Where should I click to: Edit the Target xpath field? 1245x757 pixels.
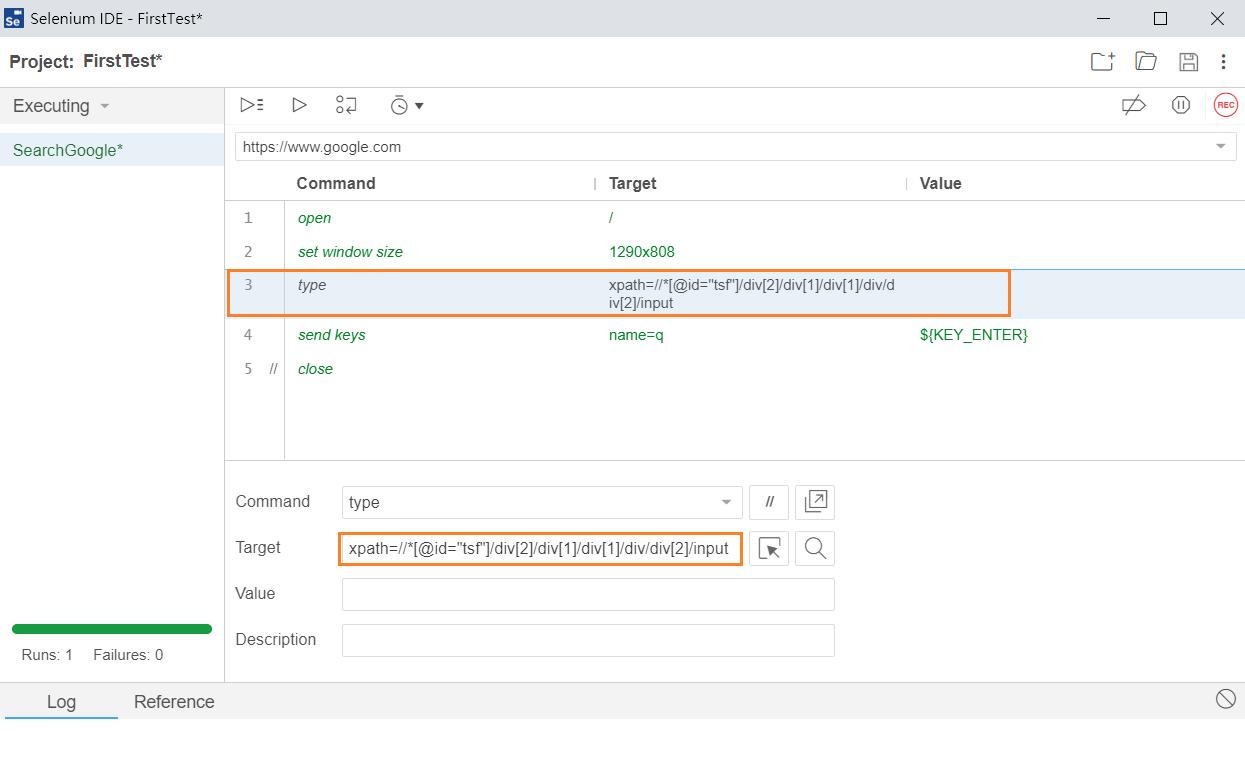point(541,548)
